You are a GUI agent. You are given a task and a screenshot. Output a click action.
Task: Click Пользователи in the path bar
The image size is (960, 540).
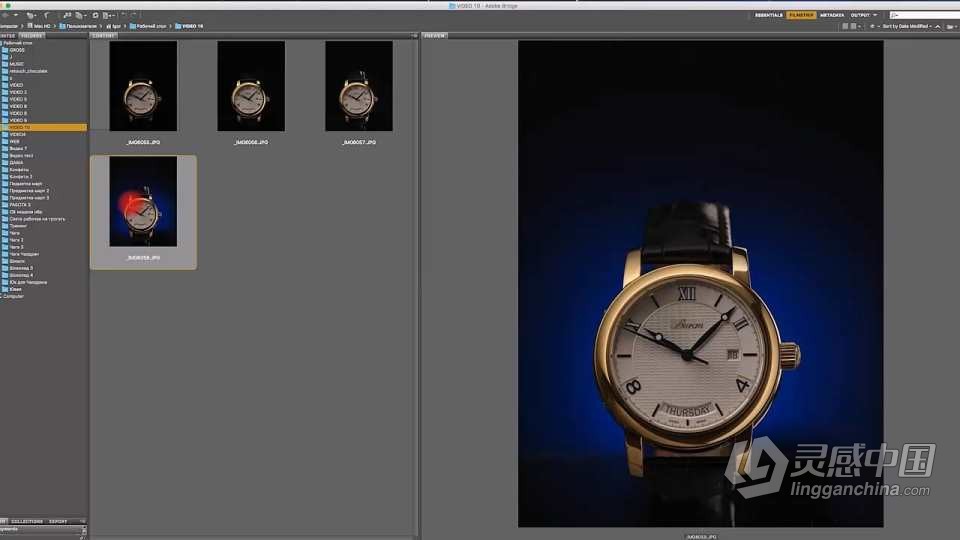[78, 26]
